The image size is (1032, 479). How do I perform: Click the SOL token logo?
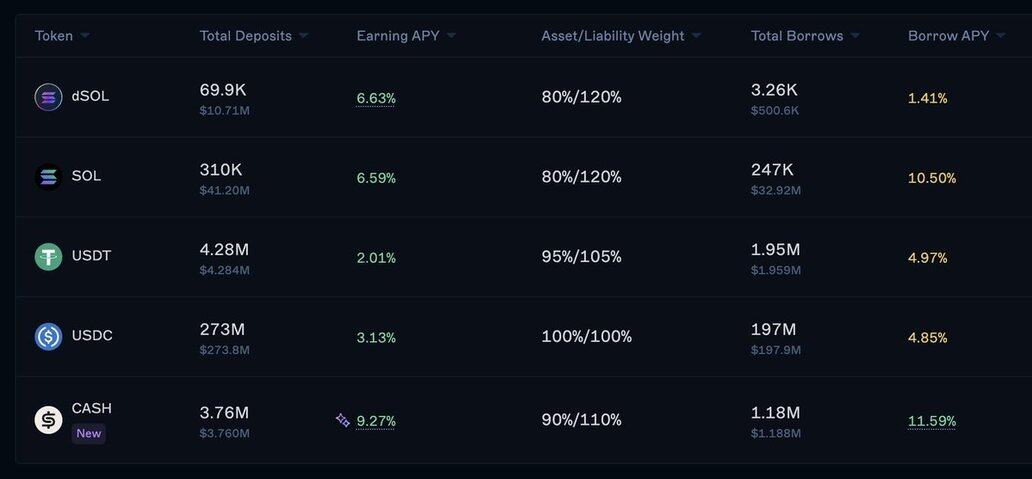coord(48,177)
